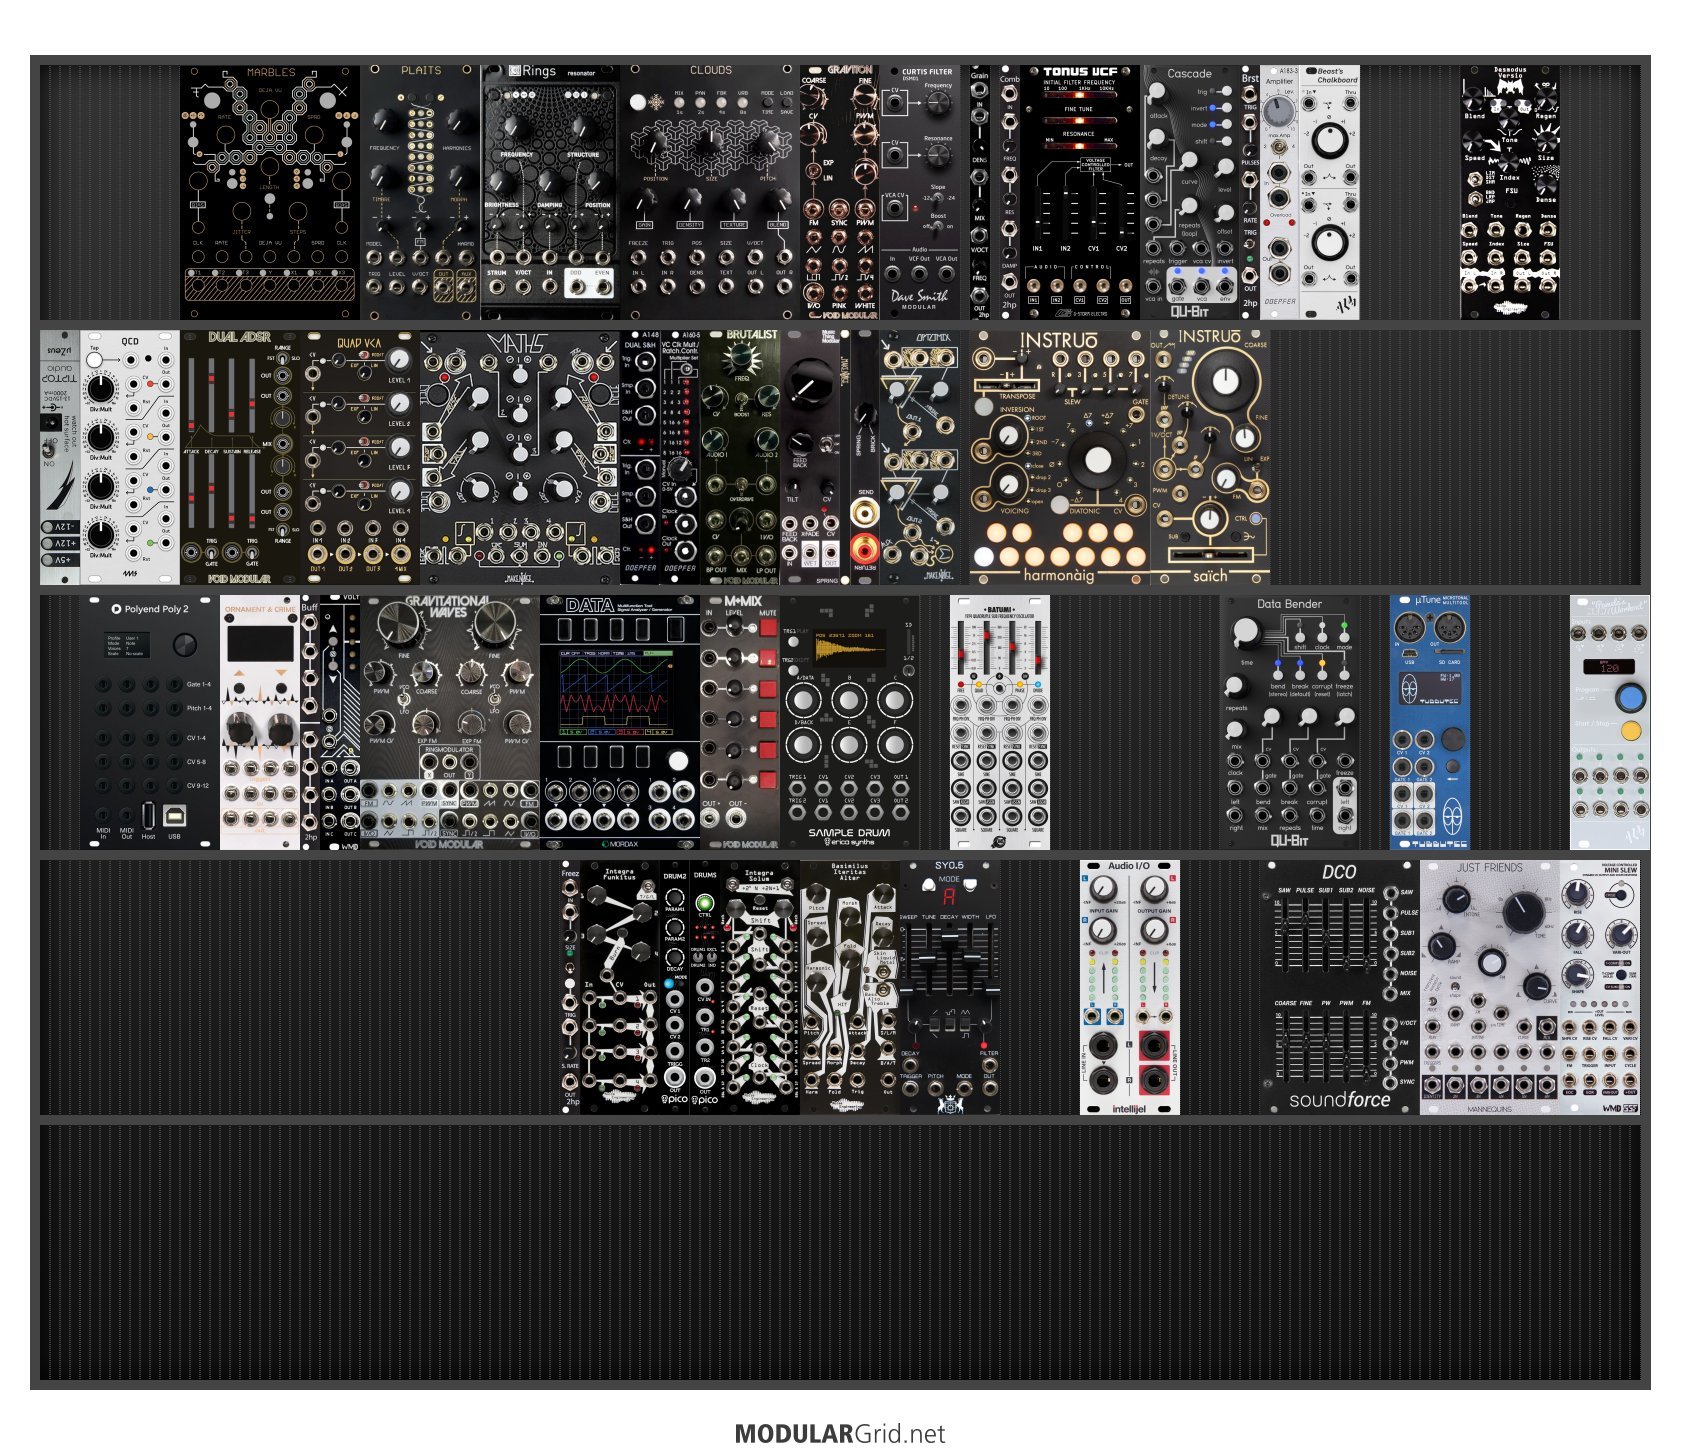This screenshot has height=1455, width=1681.
Task: Click the waveform display on Sample Drum
Action: [850, 648]
